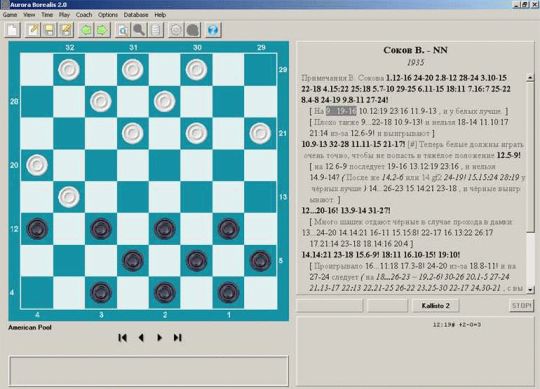Click the notation scrollbar thumb
The height and width of the screenshot is (389, 540).
point(530,157)
